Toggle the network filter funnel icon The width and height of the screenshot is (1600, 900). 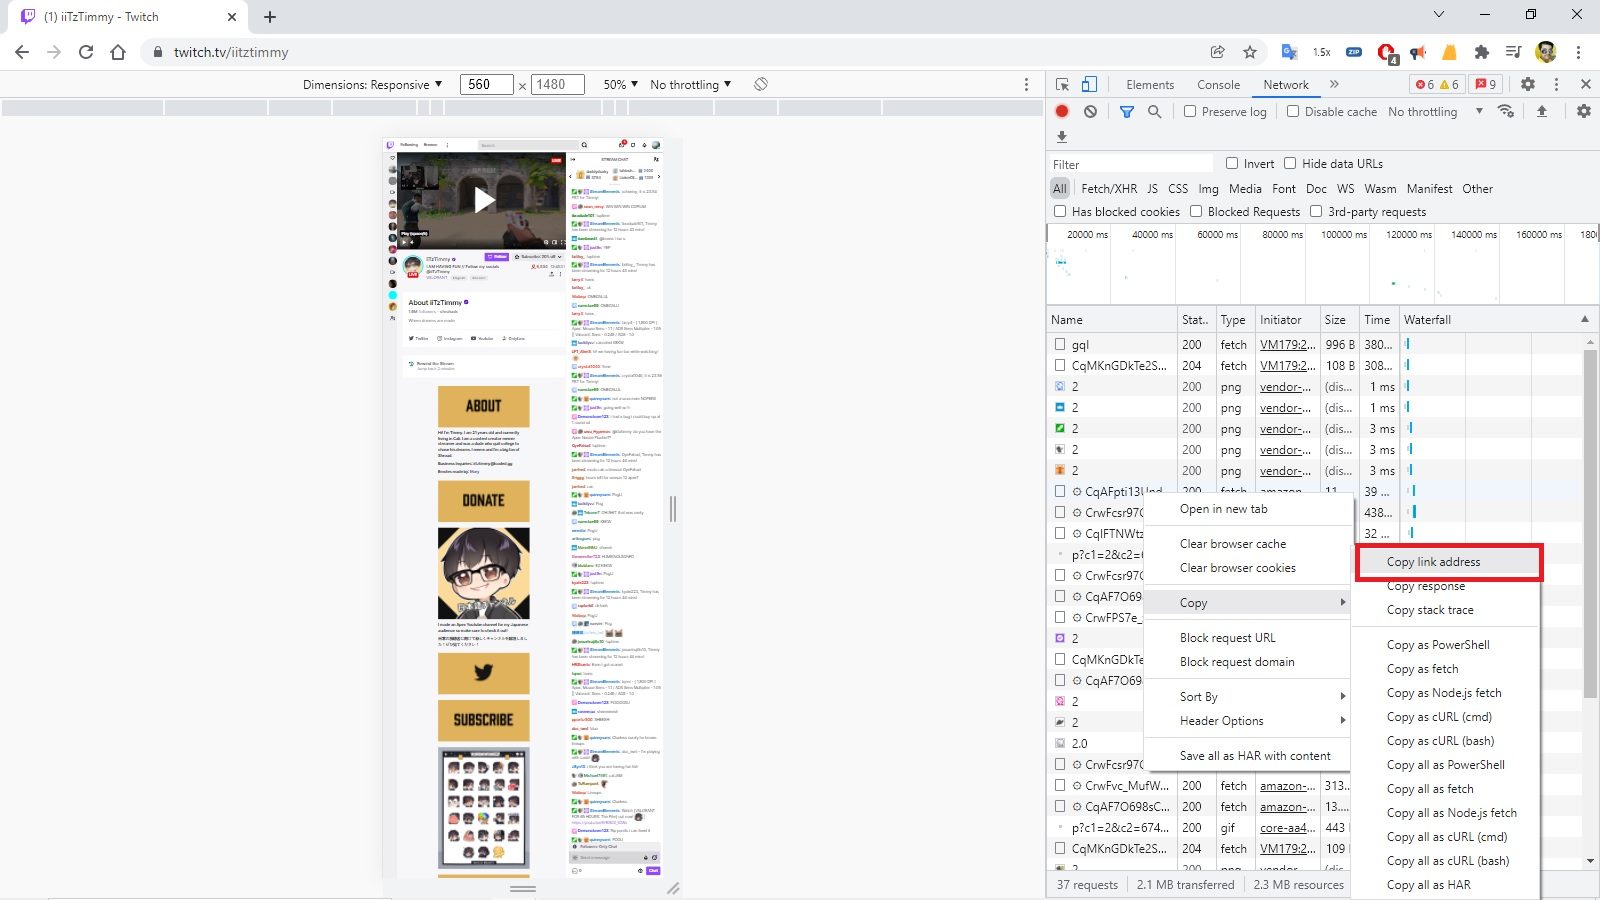(x=1127, y=111)
